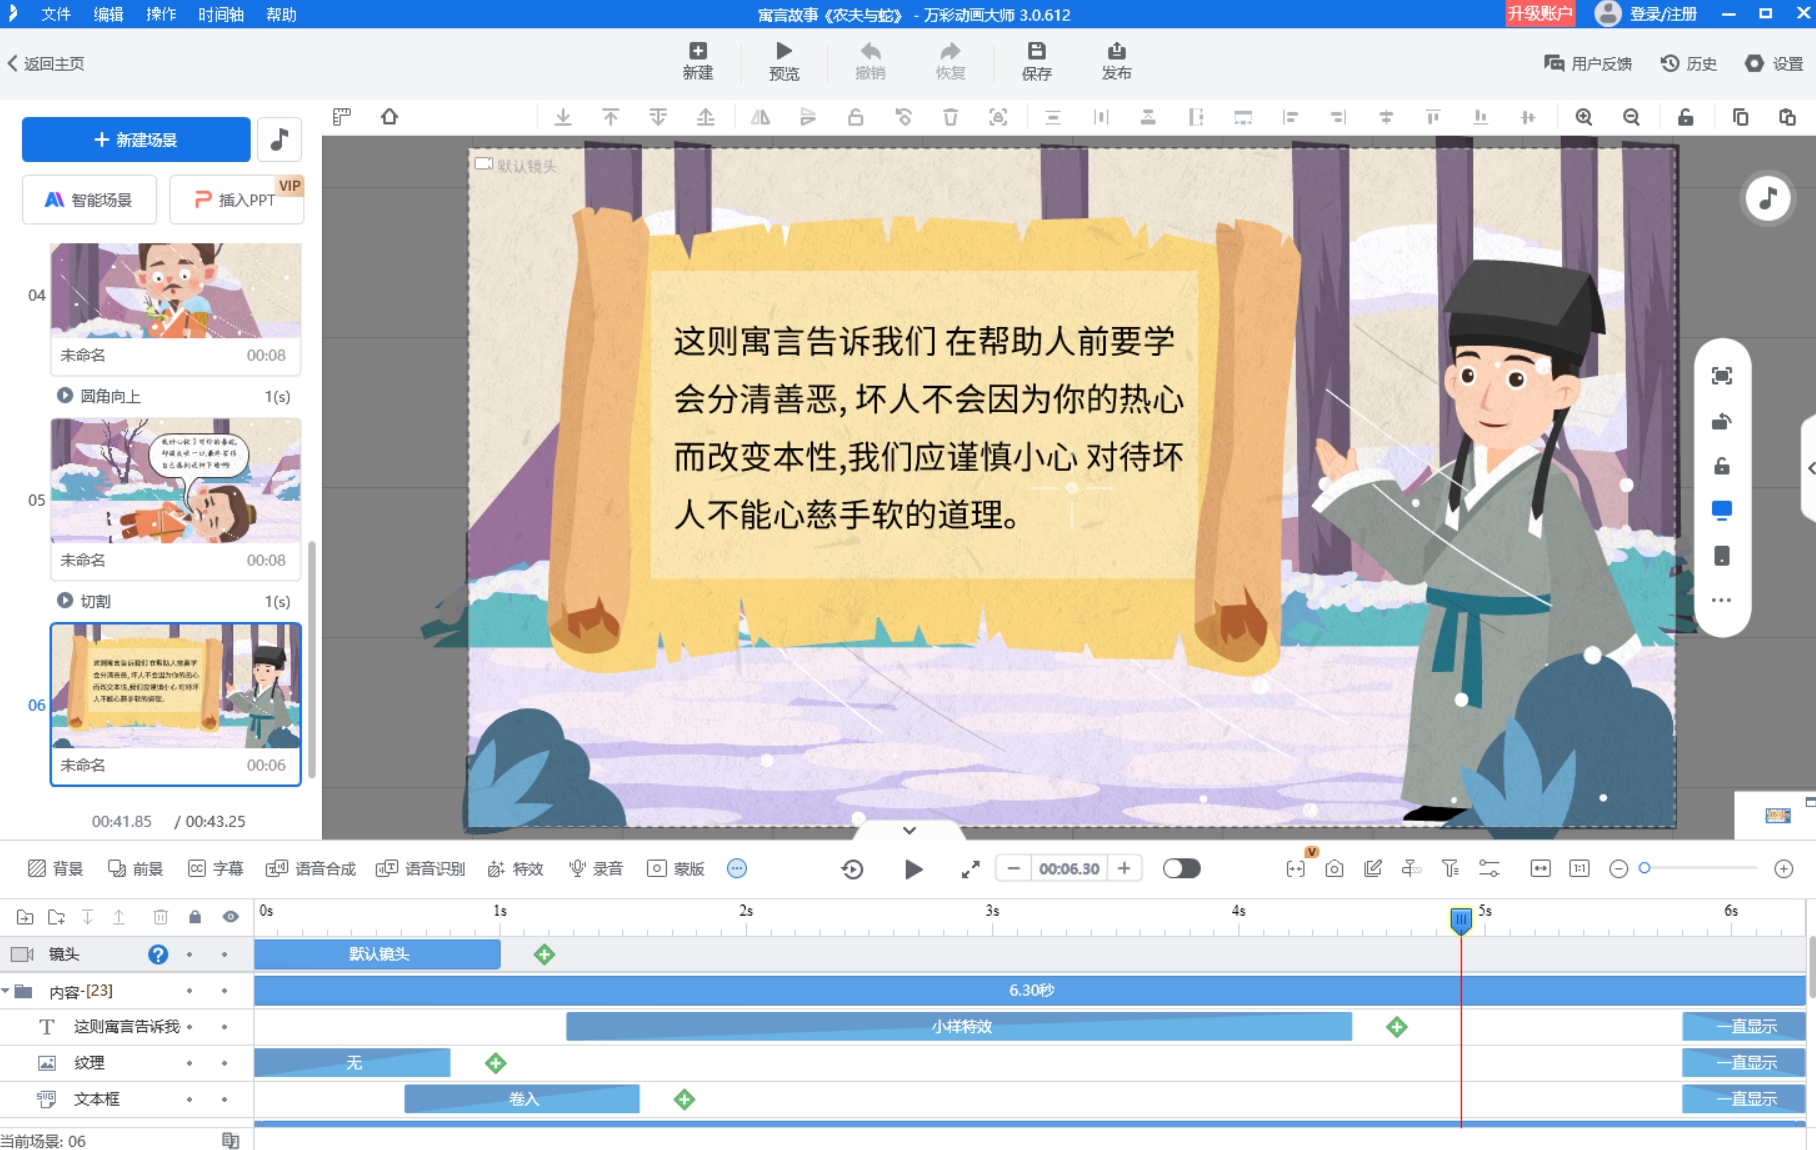1816x1150 pixels.
Task: Click the blue playhead marker on the timeline
Action: click(x=1461, y=919)
